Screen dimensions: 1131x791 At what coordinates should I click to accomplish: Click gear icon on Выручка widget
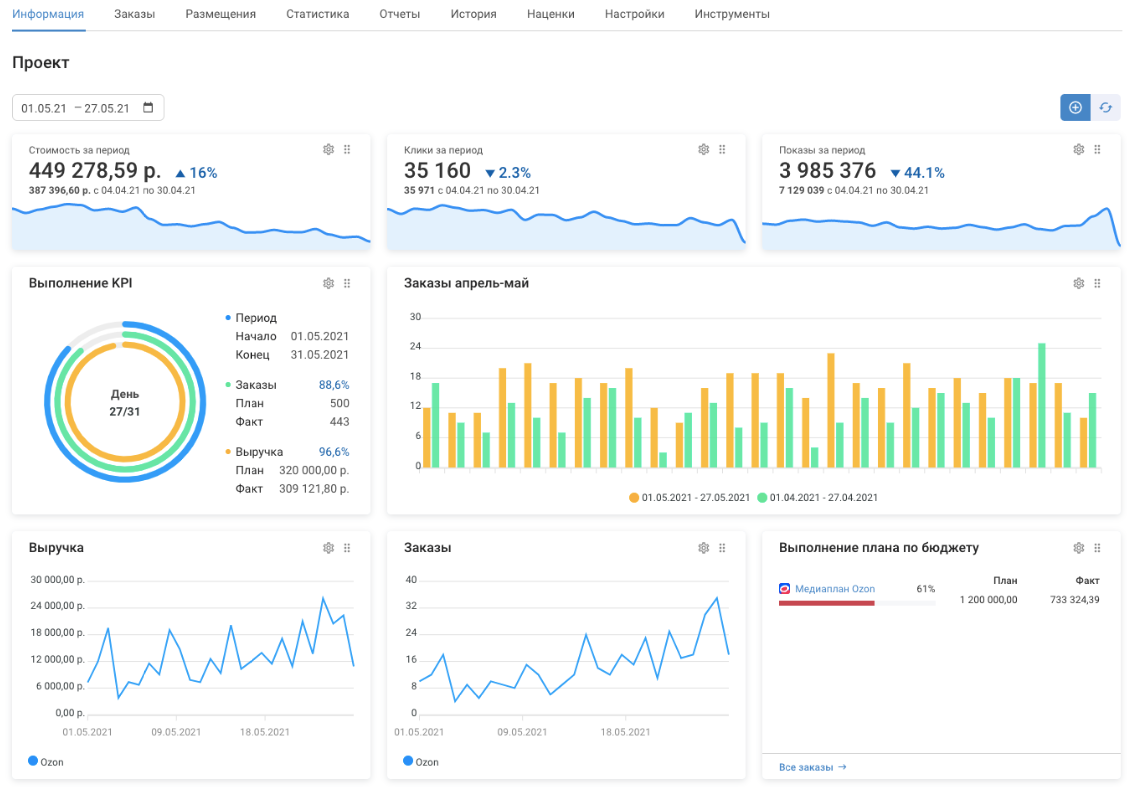click(328, 548)
